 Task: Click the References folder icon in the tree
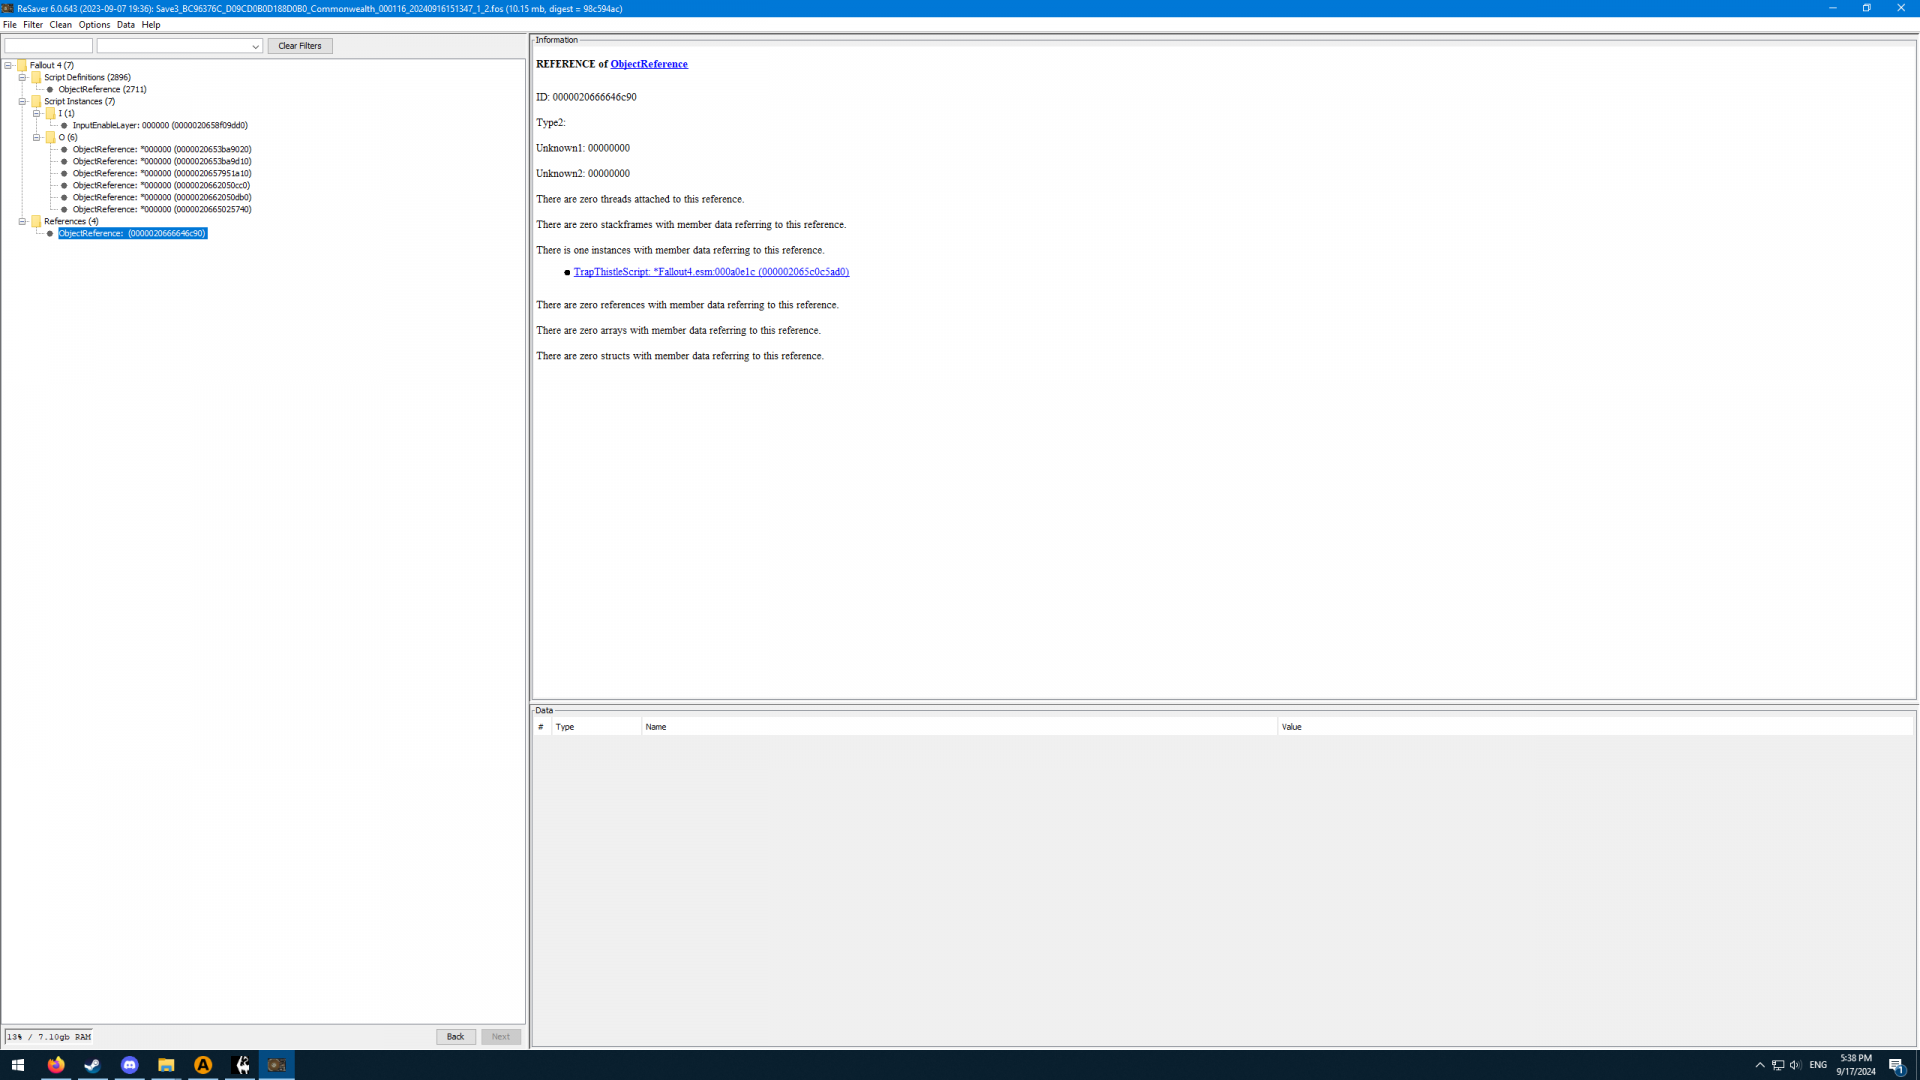pos(36,221)
